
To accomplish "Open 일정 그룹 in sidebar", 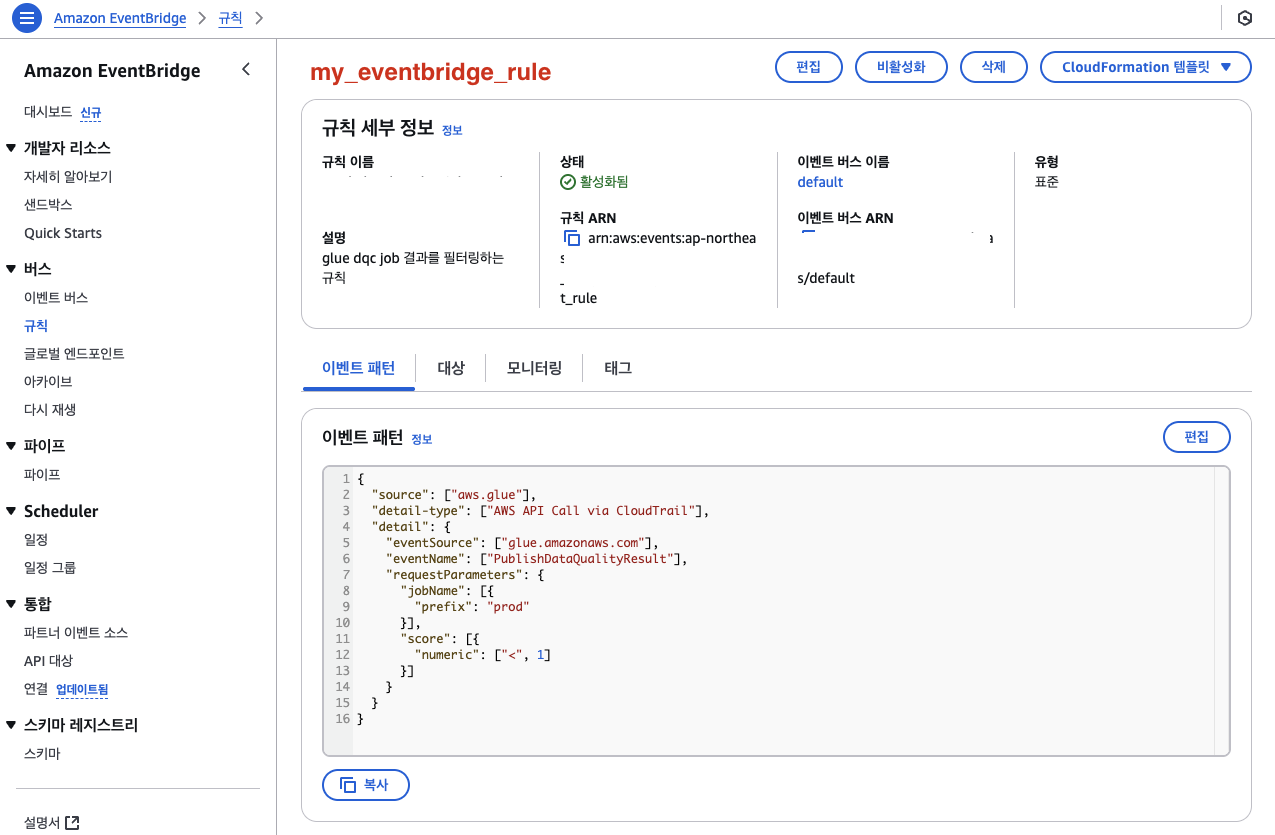I will [x=50, y=568].
